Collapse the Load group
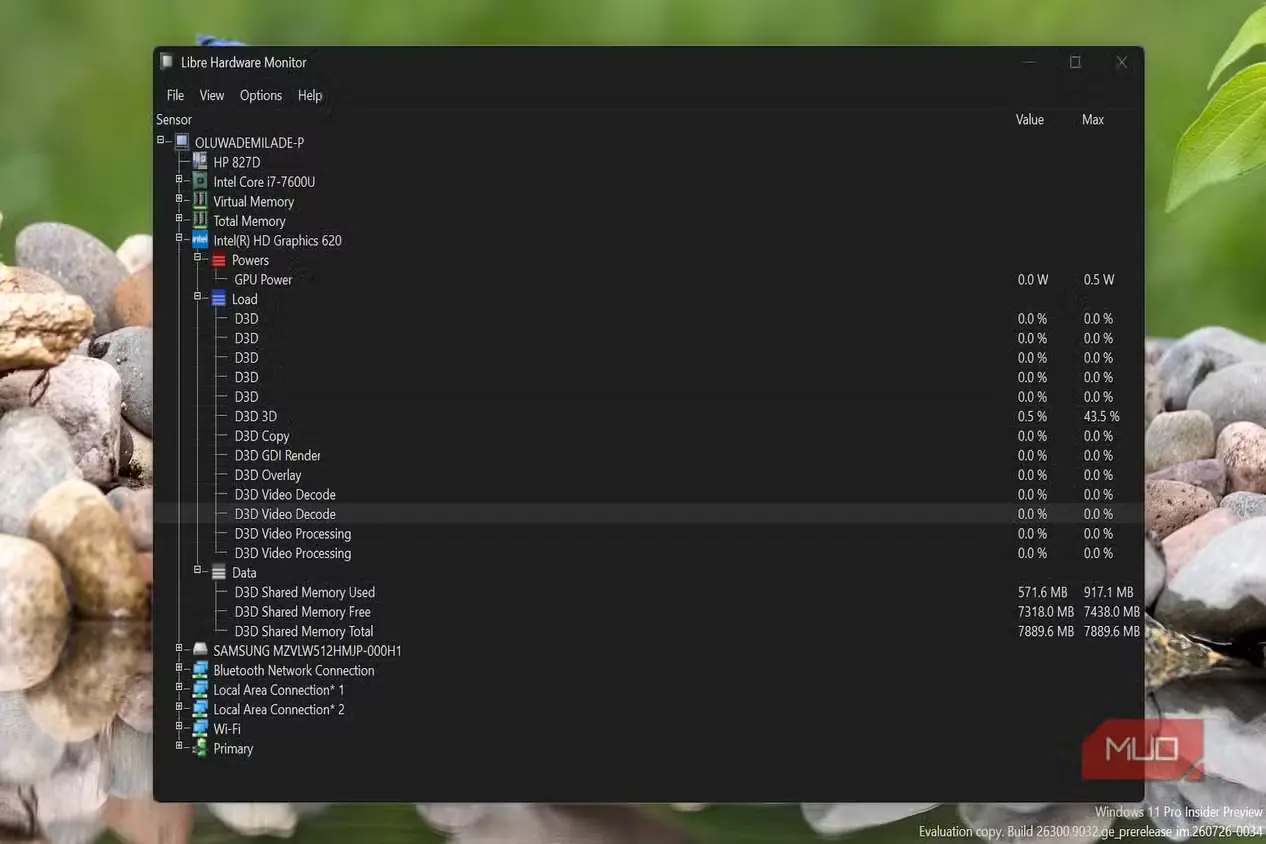1266x844 pixels. click(198, 298)
